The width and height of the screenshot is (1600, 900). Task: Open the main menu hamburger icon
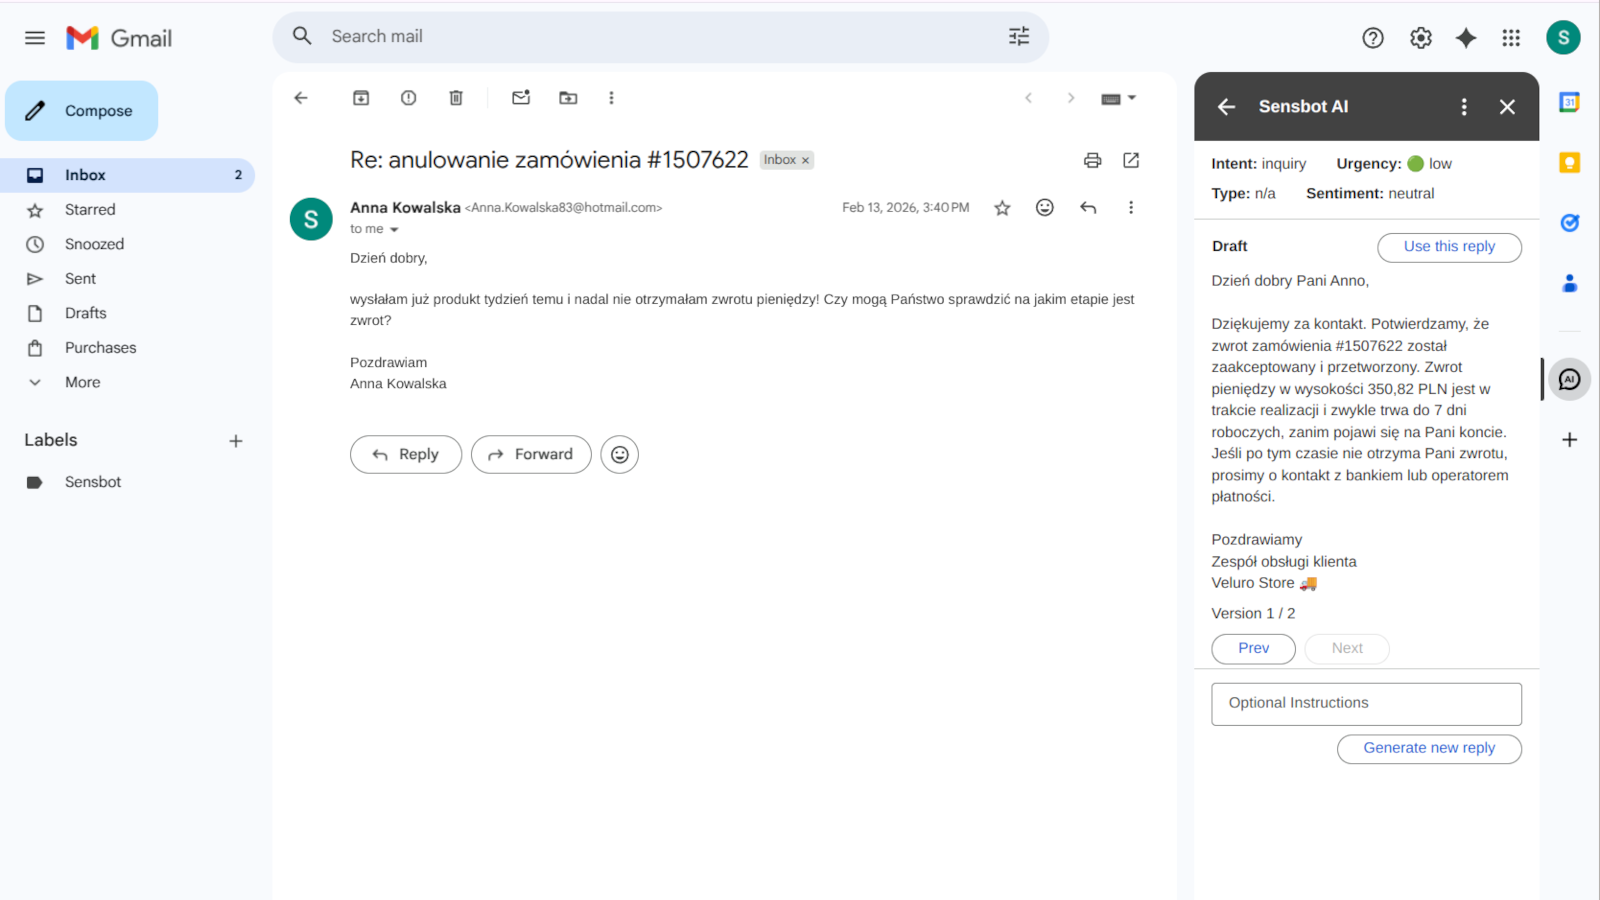pos(35,38)
